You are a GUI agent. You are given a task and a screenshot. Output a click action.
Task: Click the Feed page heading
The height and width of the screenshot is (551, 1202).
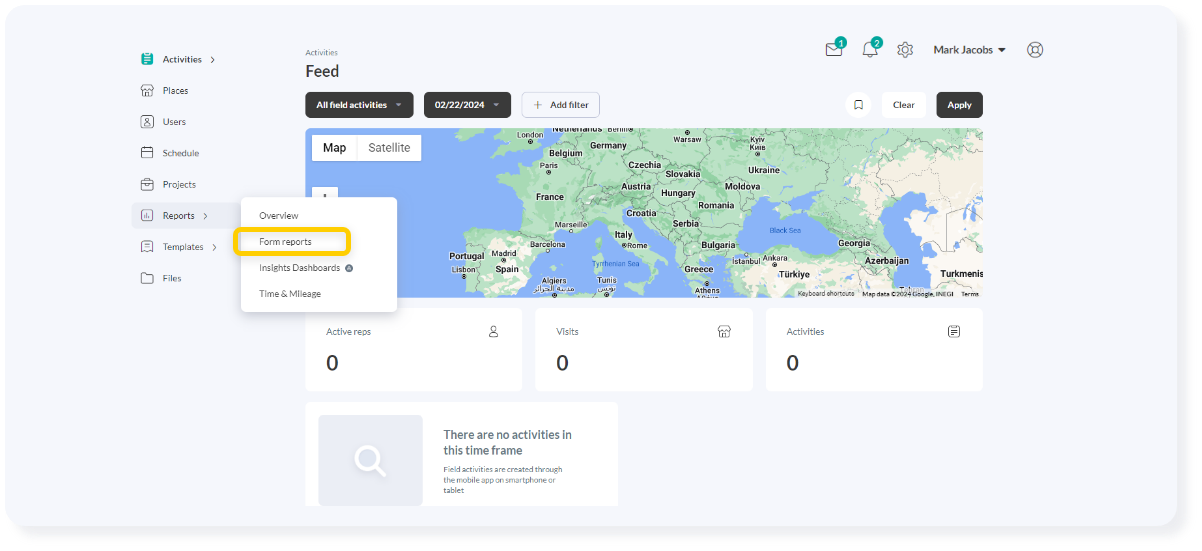click(322, 72)
